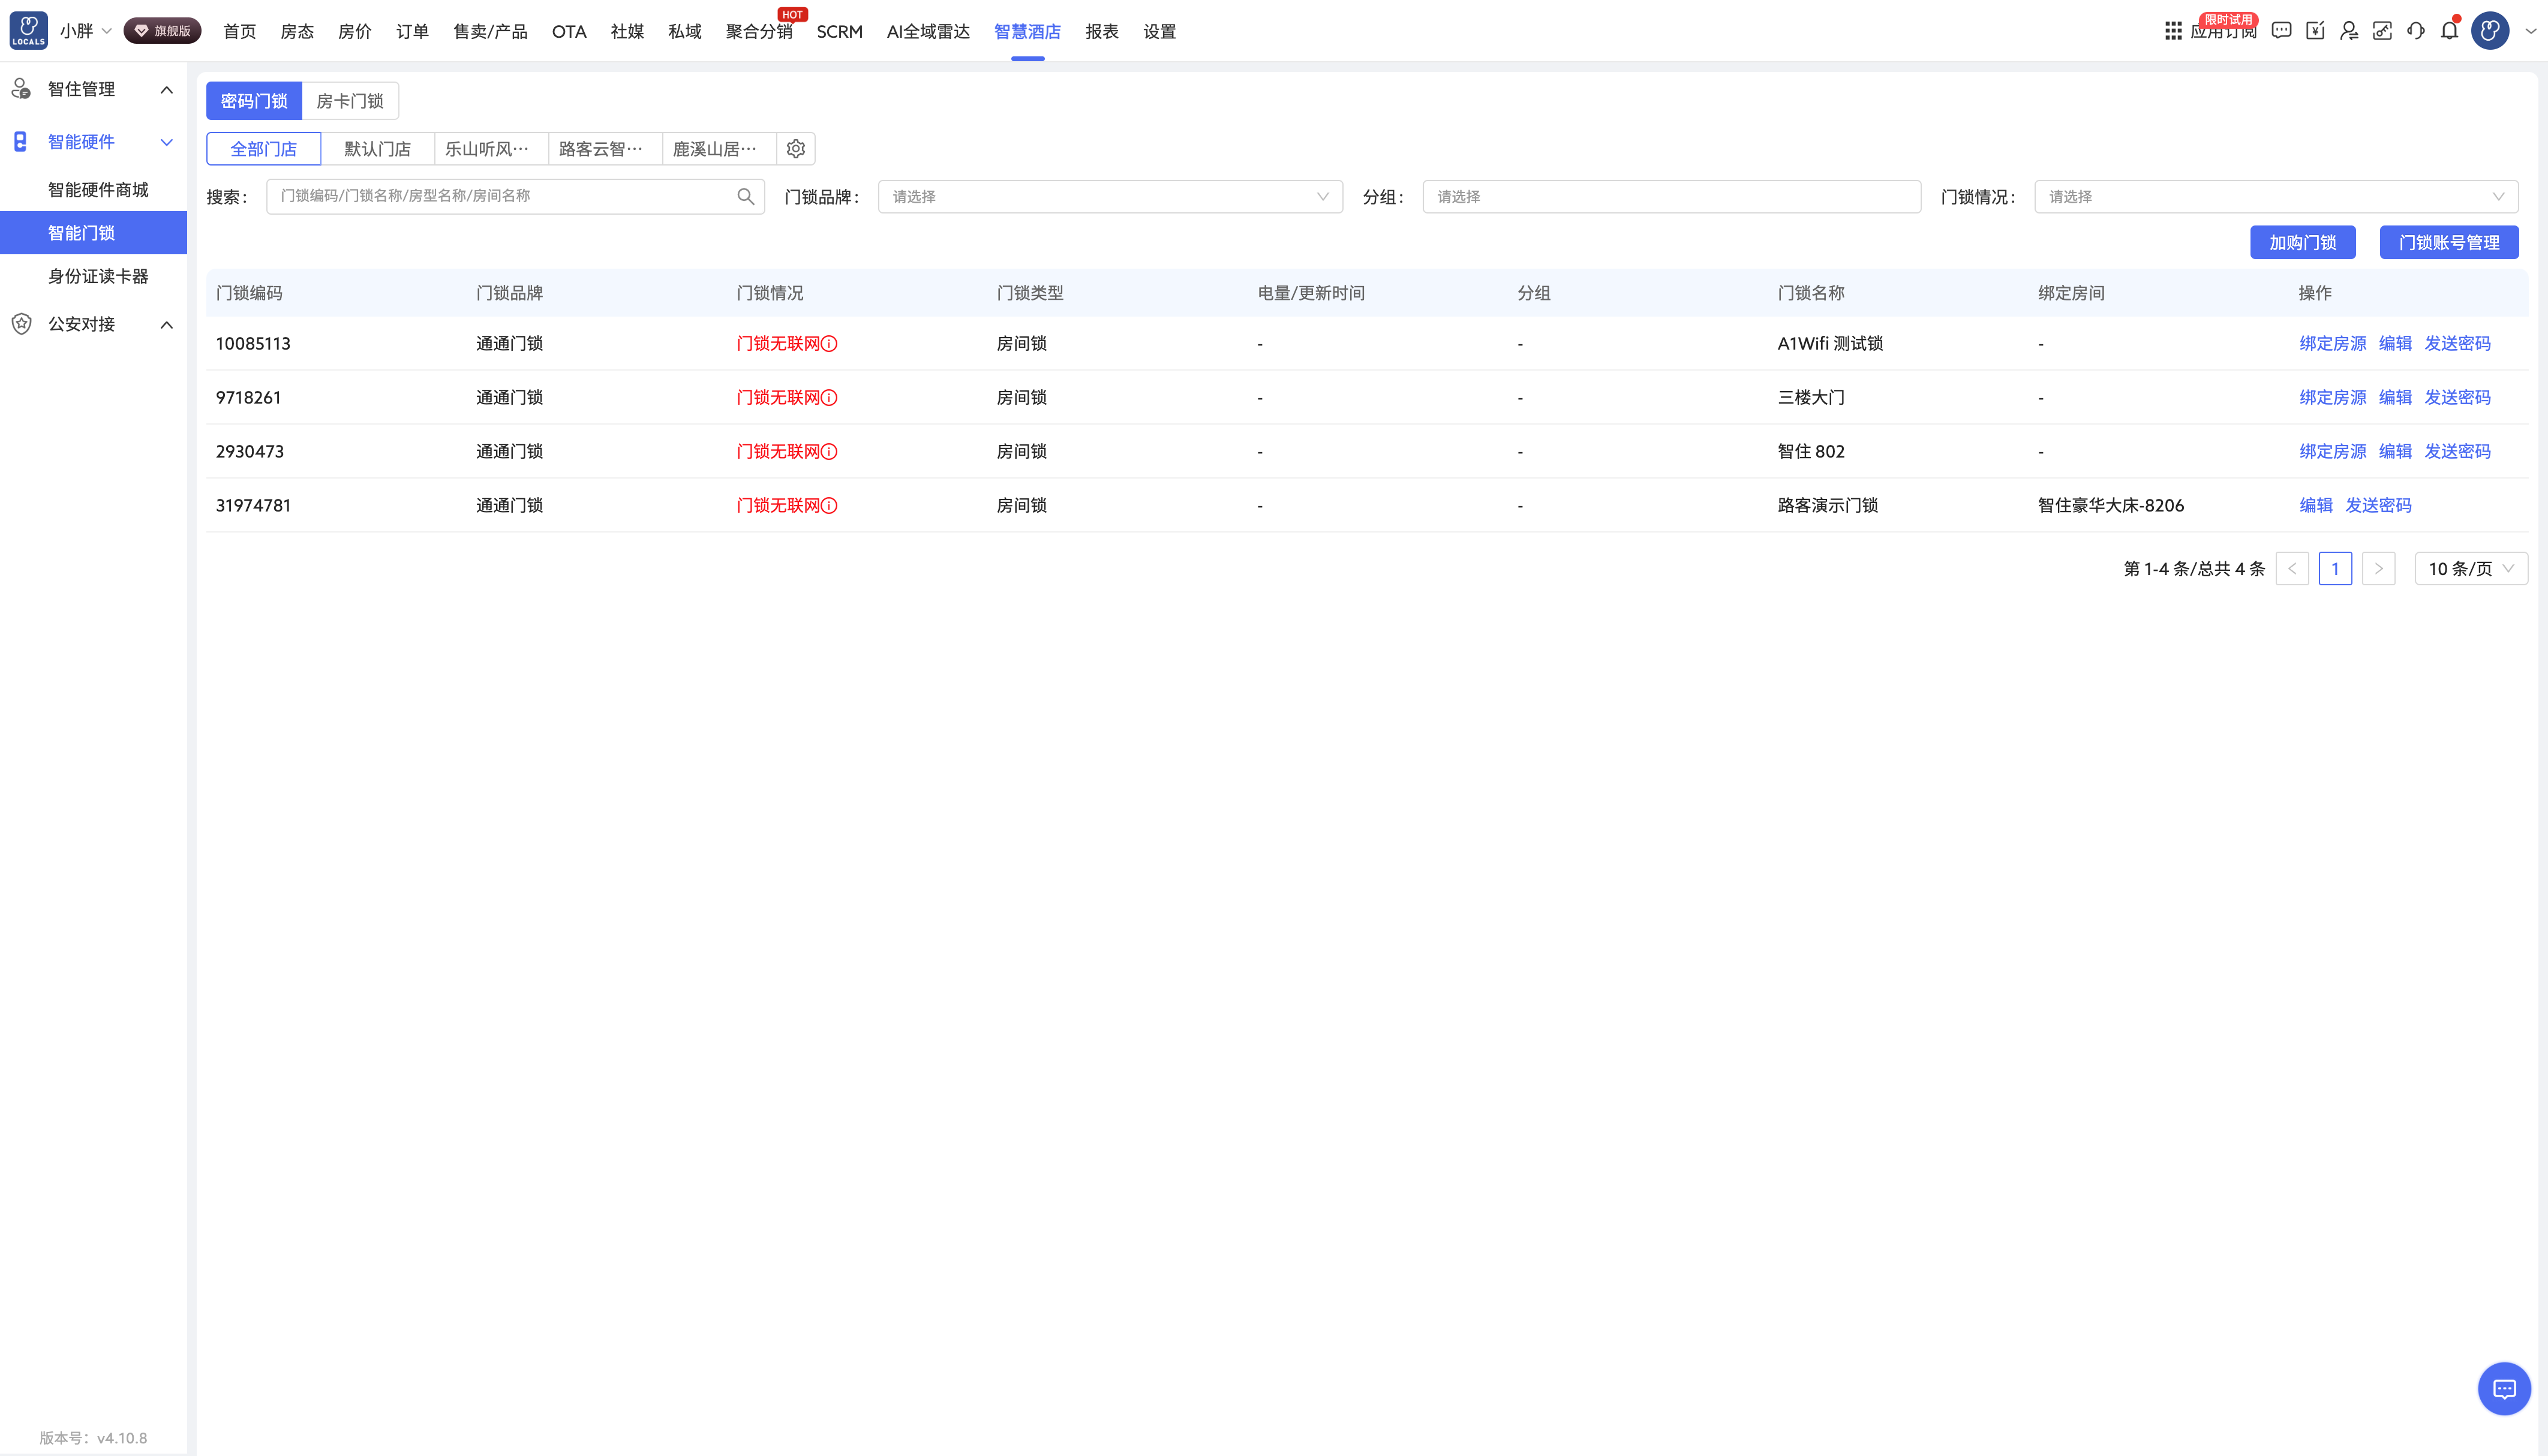This screenshot has width=2548, height=1456.
Task: Open the chat message bubble icon in header
Action: [2281, 31]
